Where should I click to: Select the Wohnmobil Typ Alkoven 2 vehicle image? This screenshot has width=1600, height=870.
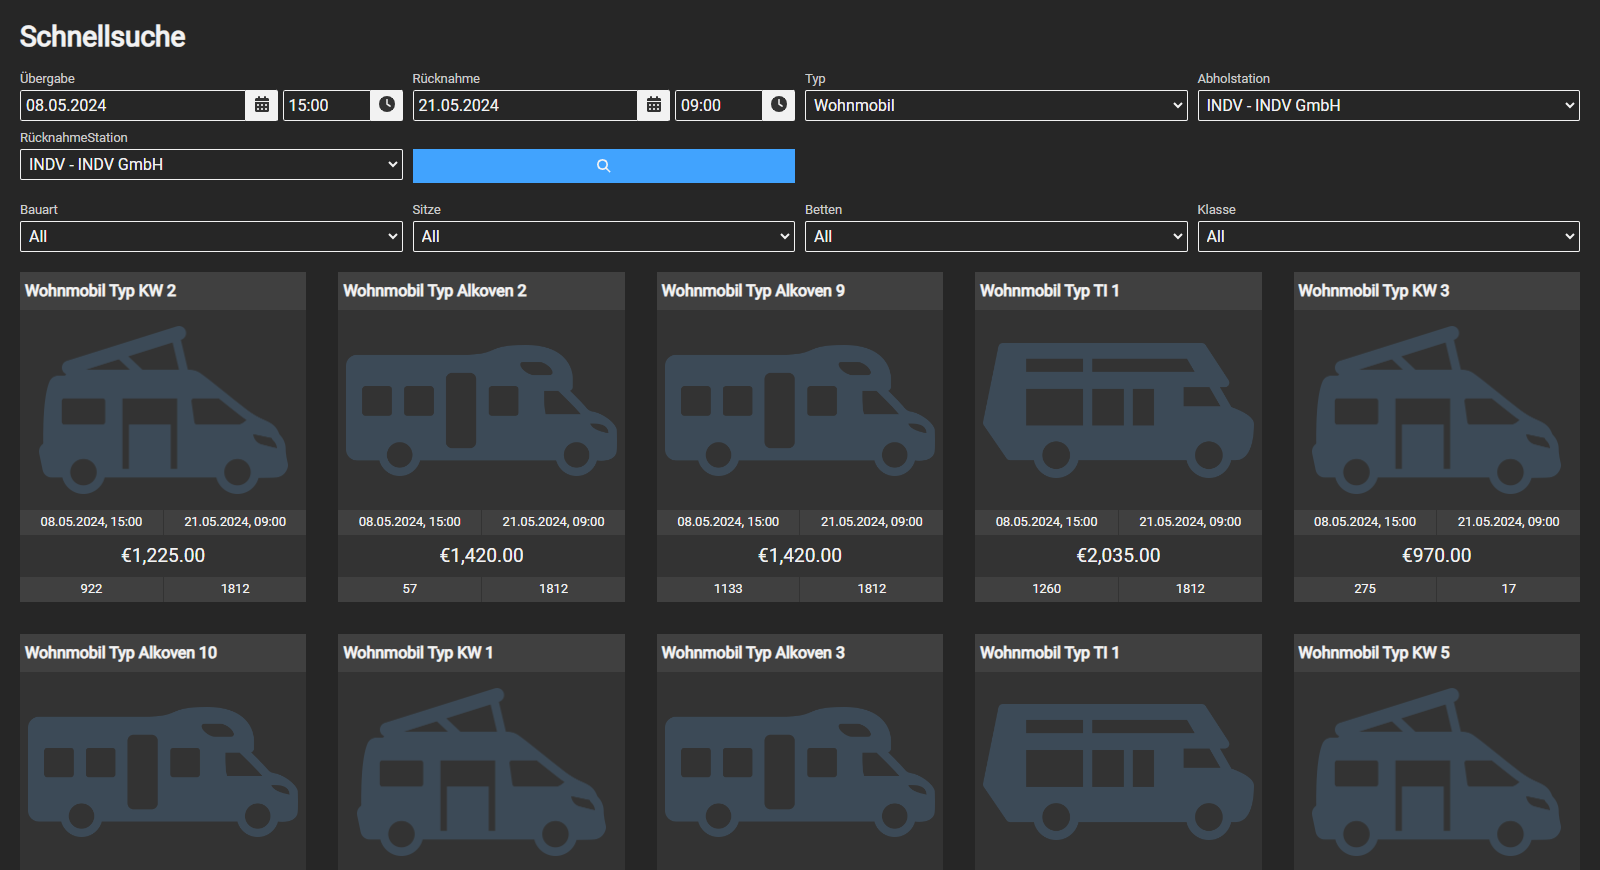coord(481,410)
